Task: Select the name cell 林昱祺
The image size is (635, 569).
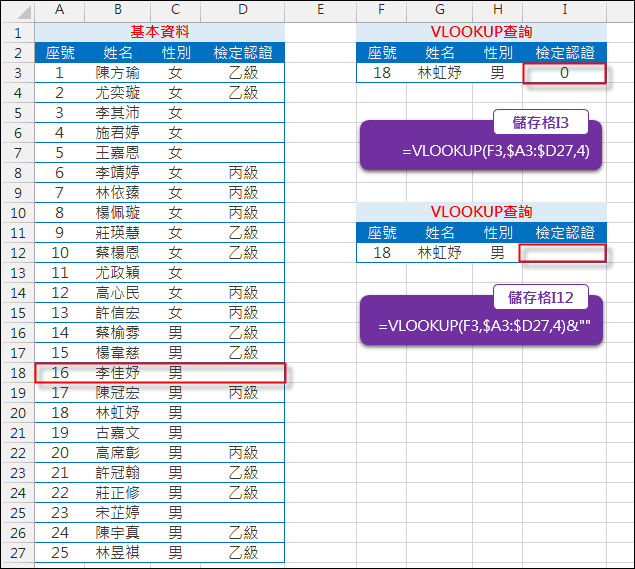Action: (x=117, y=553)
